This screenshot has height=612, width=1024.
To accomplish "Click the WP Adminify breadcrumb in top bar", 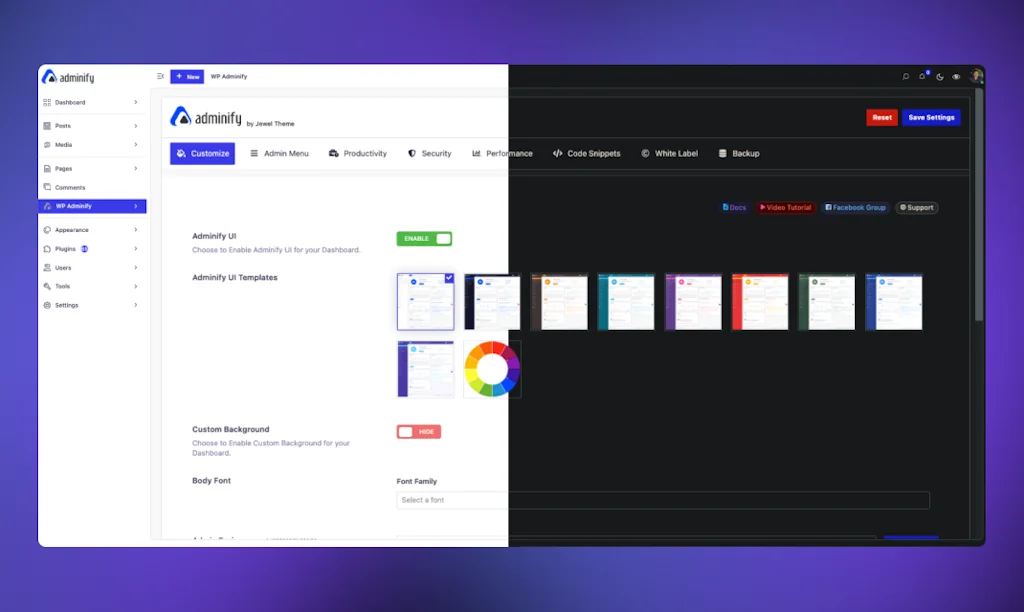I will click(229, 76).
